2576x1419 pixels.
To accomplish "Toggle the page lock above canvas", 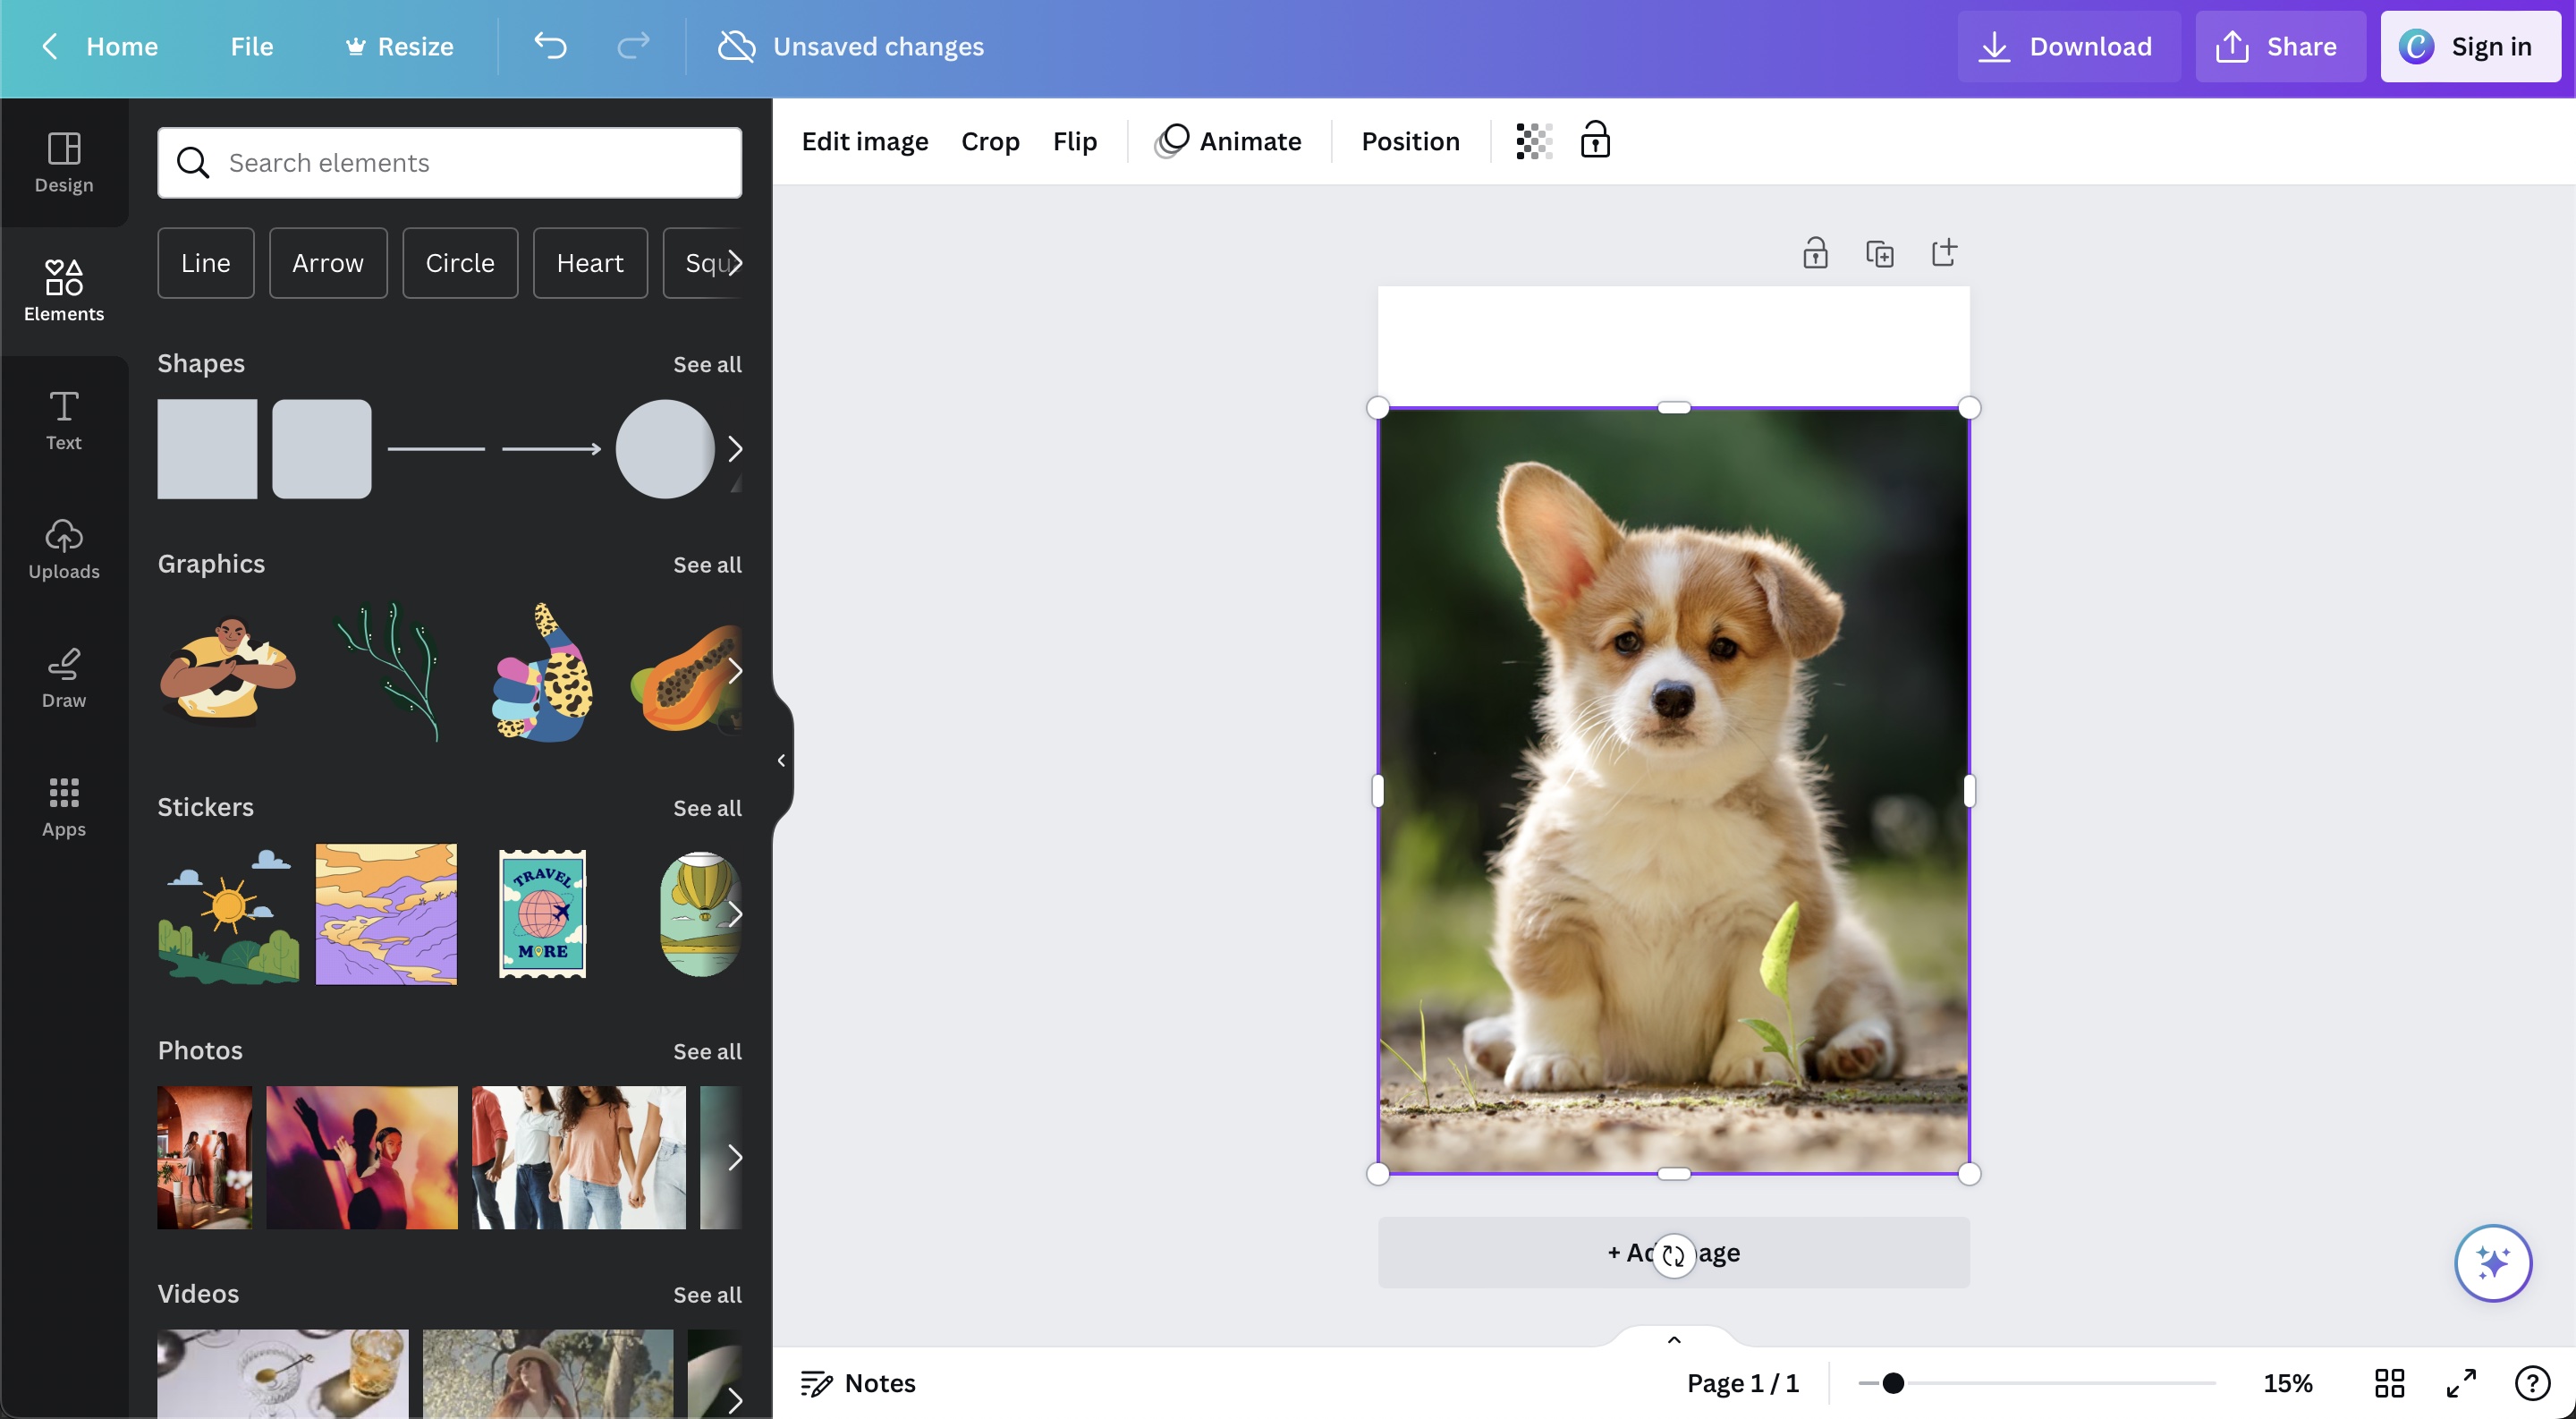I will pyautogui.click(x=1815, y=254).
